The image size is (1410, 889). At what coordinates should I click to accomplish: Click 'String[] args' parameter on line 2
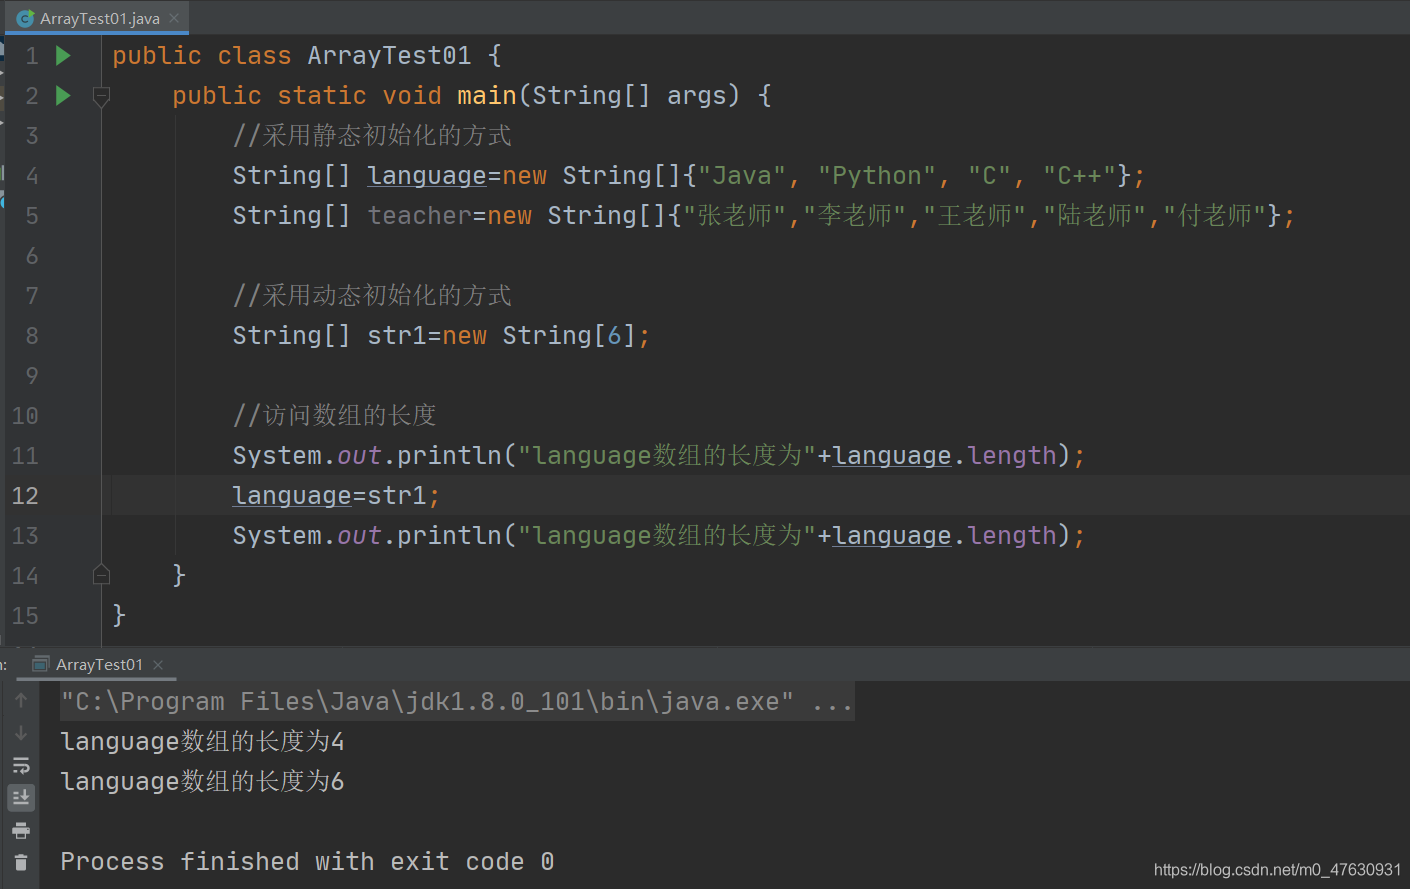[629, 96]
